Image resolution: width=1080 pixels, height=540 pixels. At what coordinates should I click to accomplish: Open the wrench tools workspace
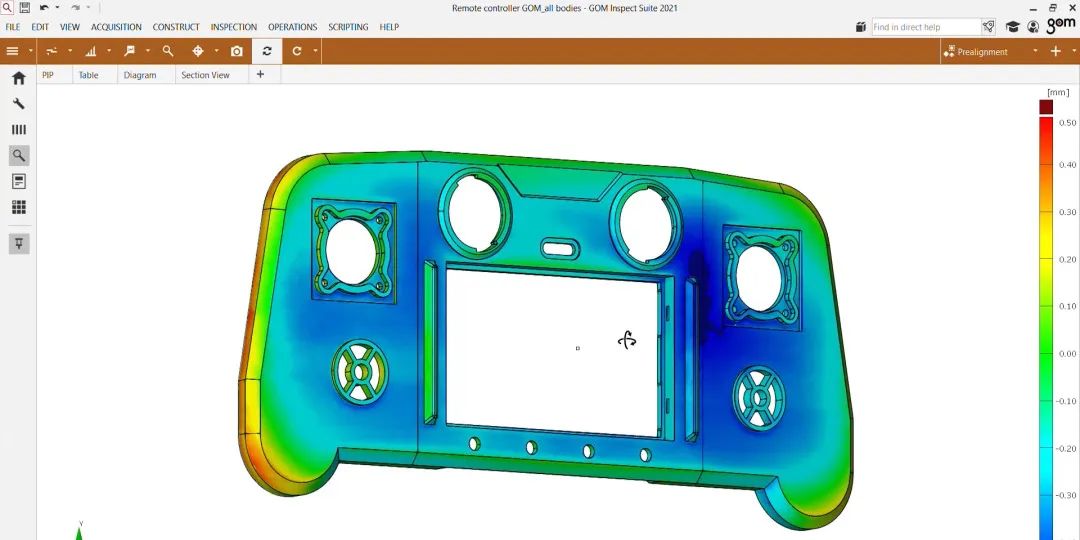(19, 103)
